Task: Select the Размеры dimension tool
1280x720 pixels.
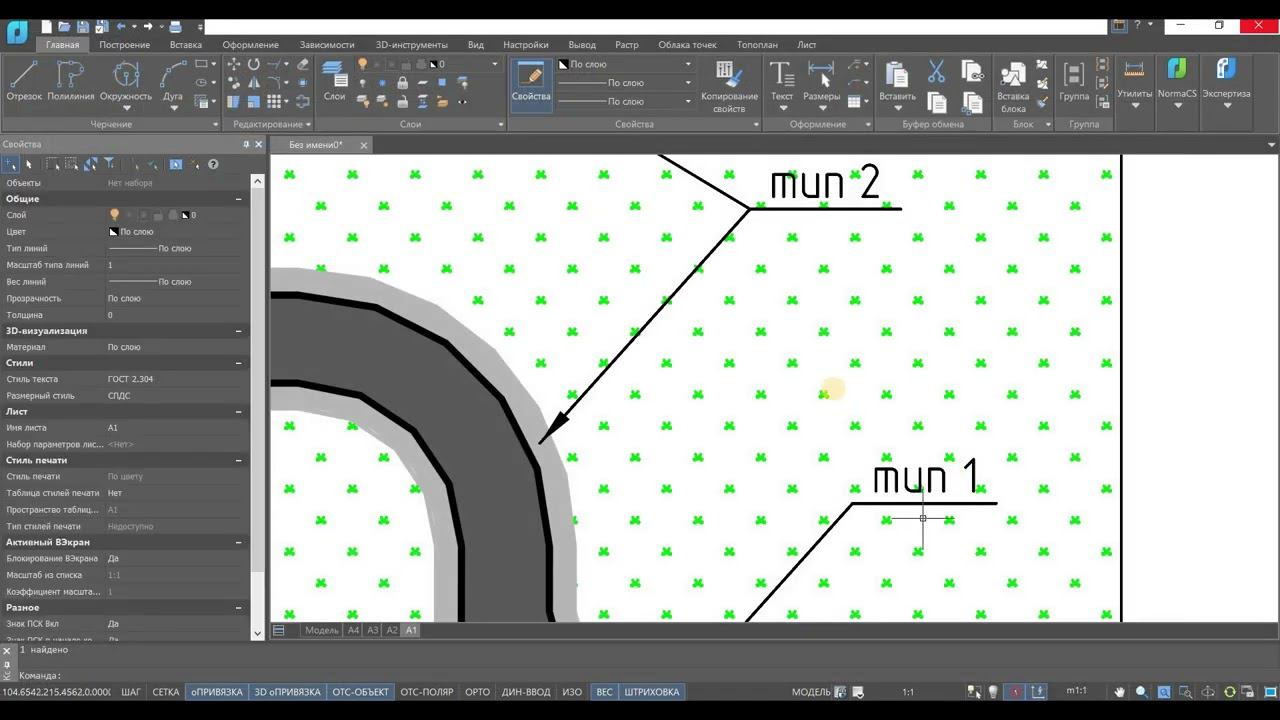Action: (x=821, y=85)
